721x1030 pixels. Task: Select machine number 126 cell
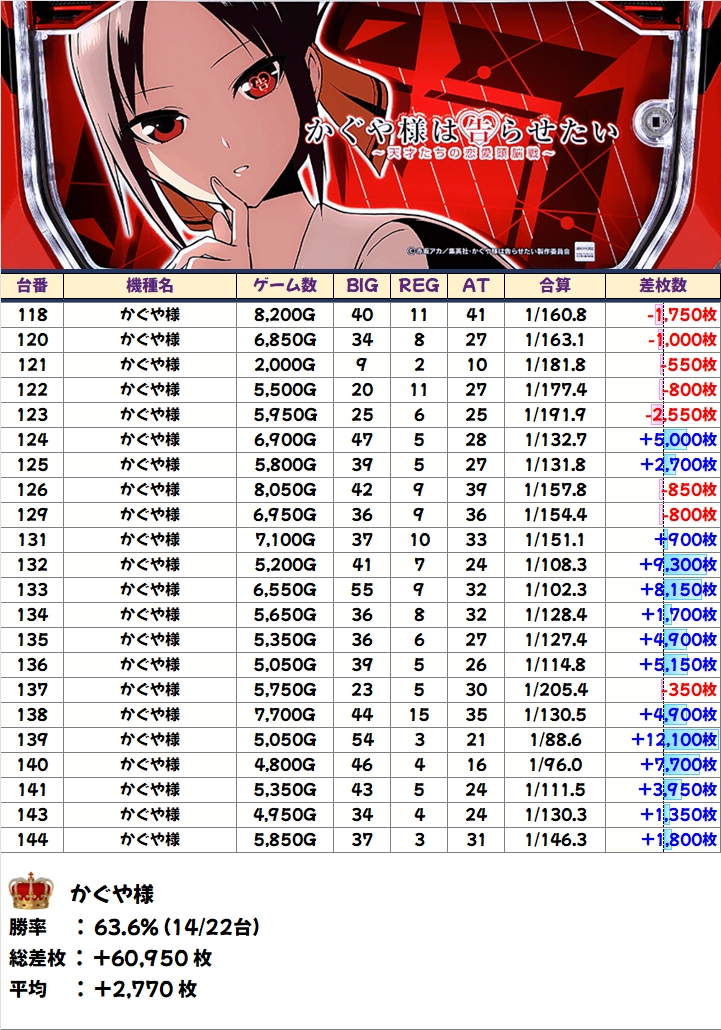coord(32,489)
